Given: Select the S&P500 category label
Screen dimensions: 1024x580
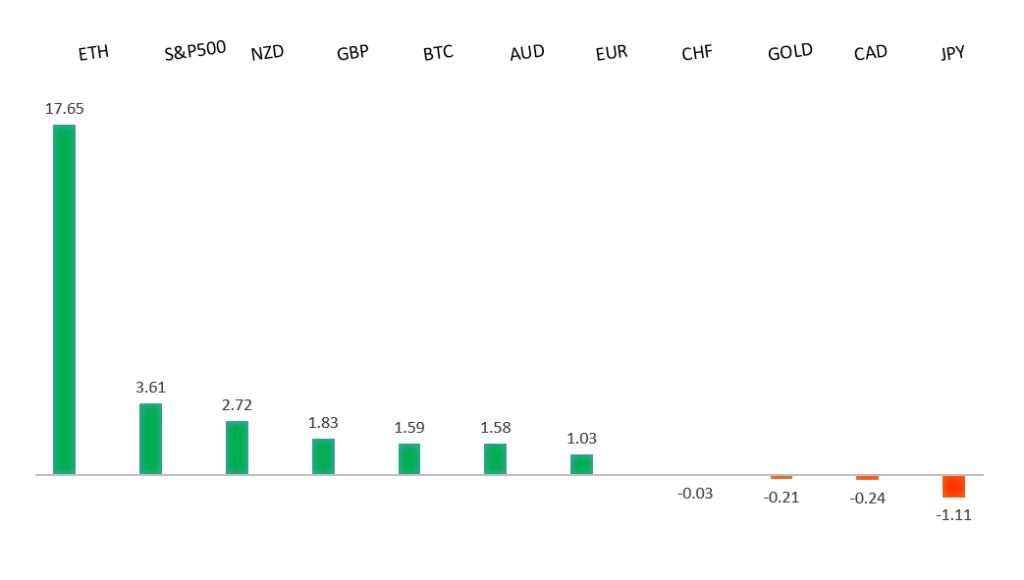Looking at the screenshot, I should click(195, 51).
